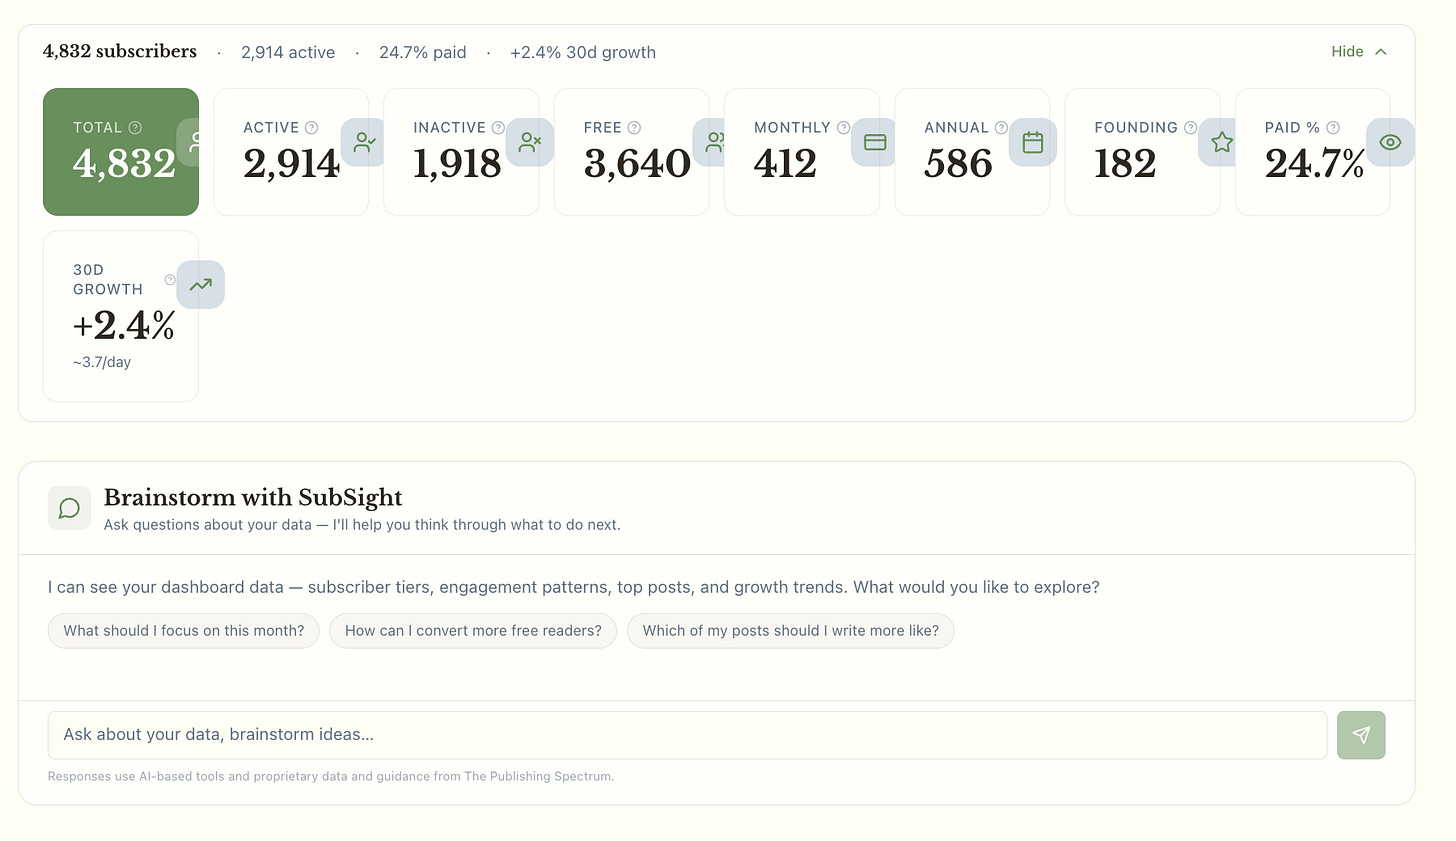Click the calendar icon on Annual card
Viewport: 1456px width, 841px height.
click(1033, 142)
